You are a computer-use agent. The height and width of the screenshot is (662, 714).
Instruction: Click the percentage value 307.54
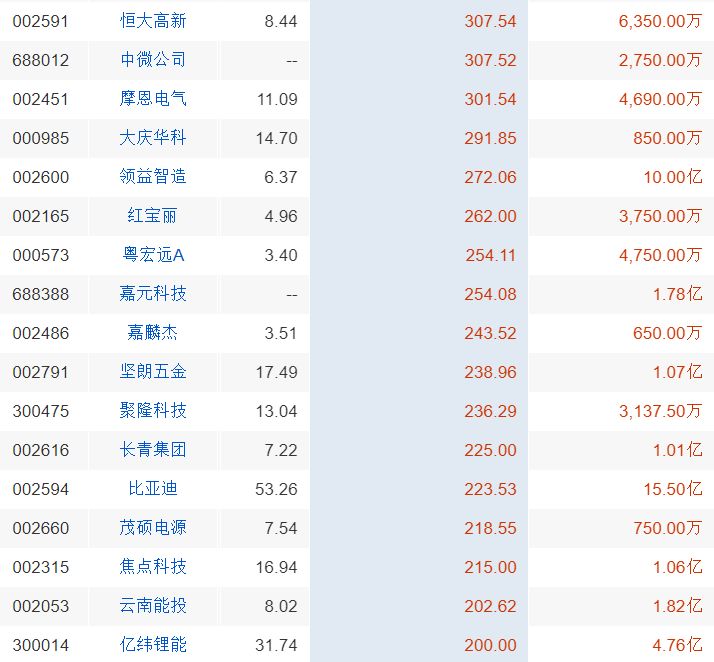(490, 21)
